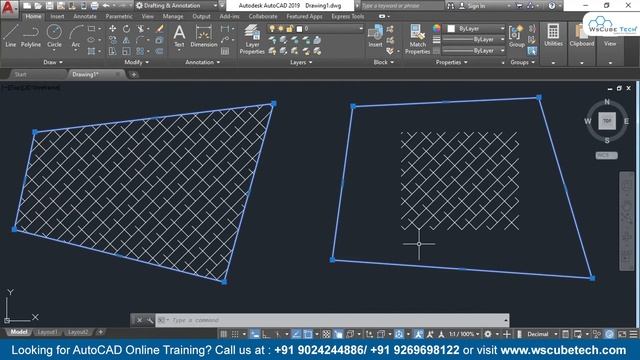This screenshot has height=360, width=640.
Task: Toggle dynamic input in status bar
Action: (x=255, y=334)
